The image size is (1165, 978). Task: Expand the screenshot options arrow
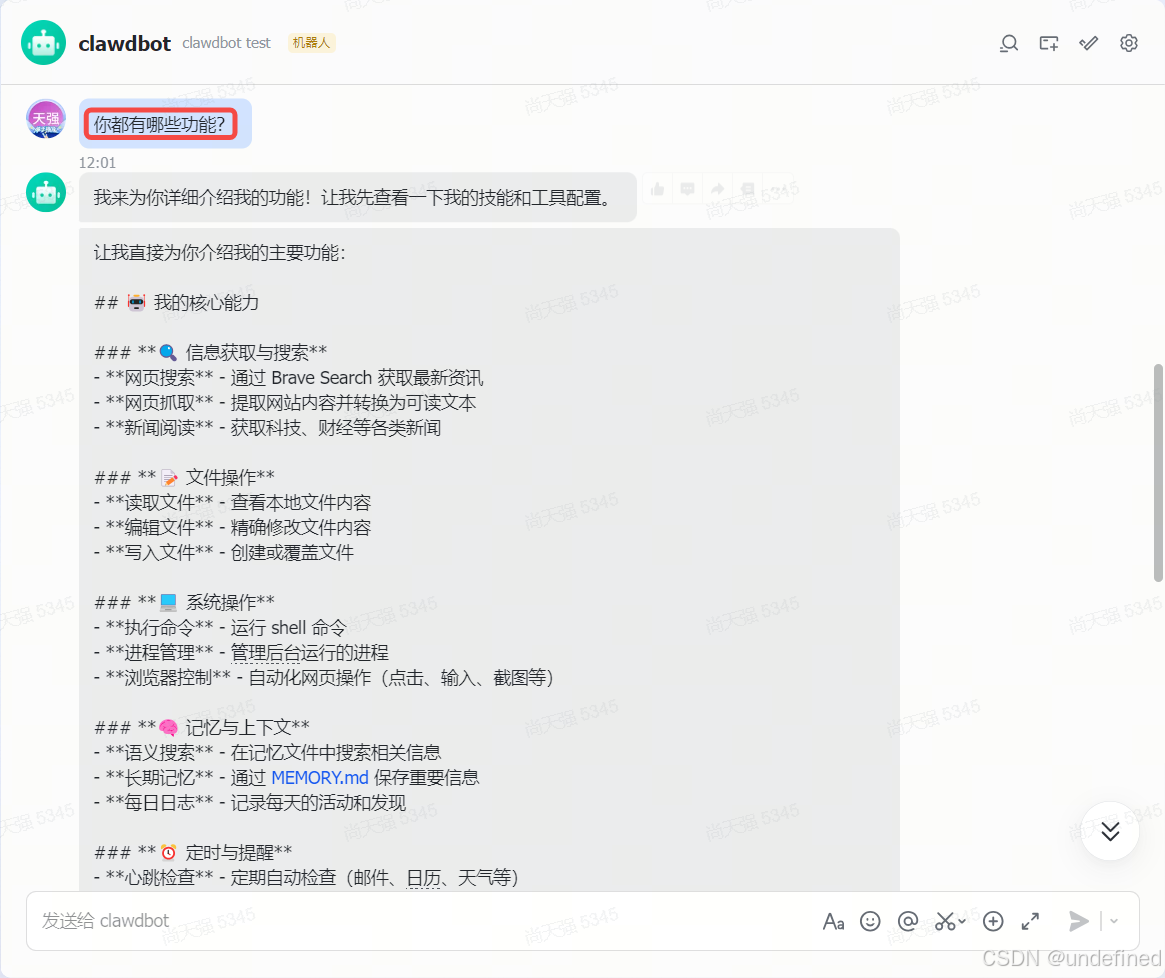click(962, 922)
